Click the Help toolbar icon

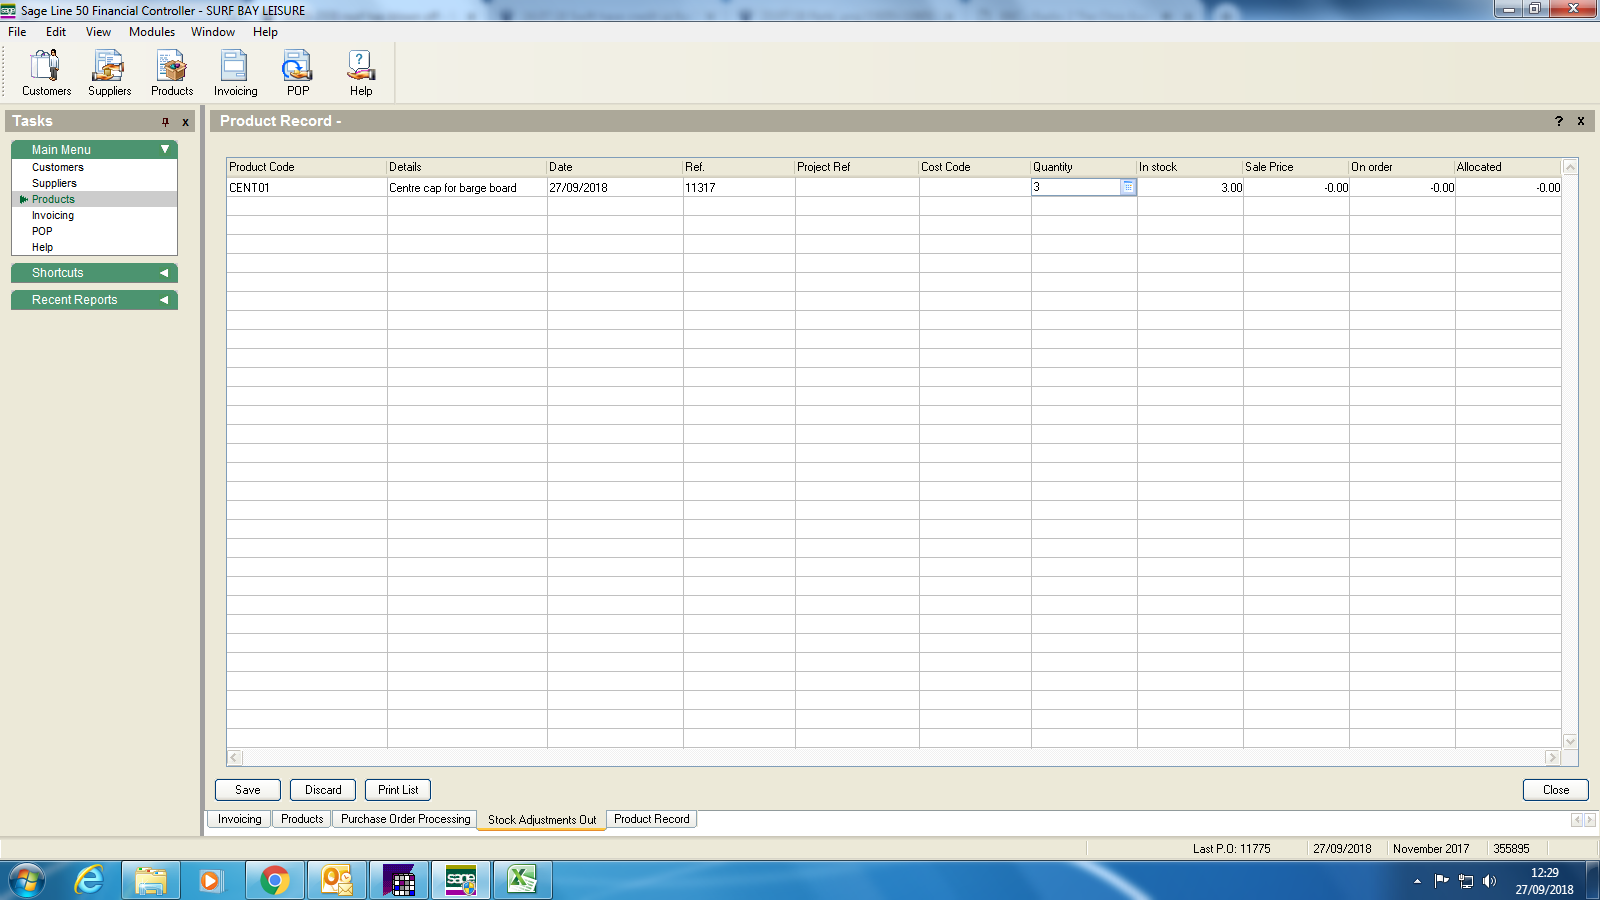[x=361, y=73]
